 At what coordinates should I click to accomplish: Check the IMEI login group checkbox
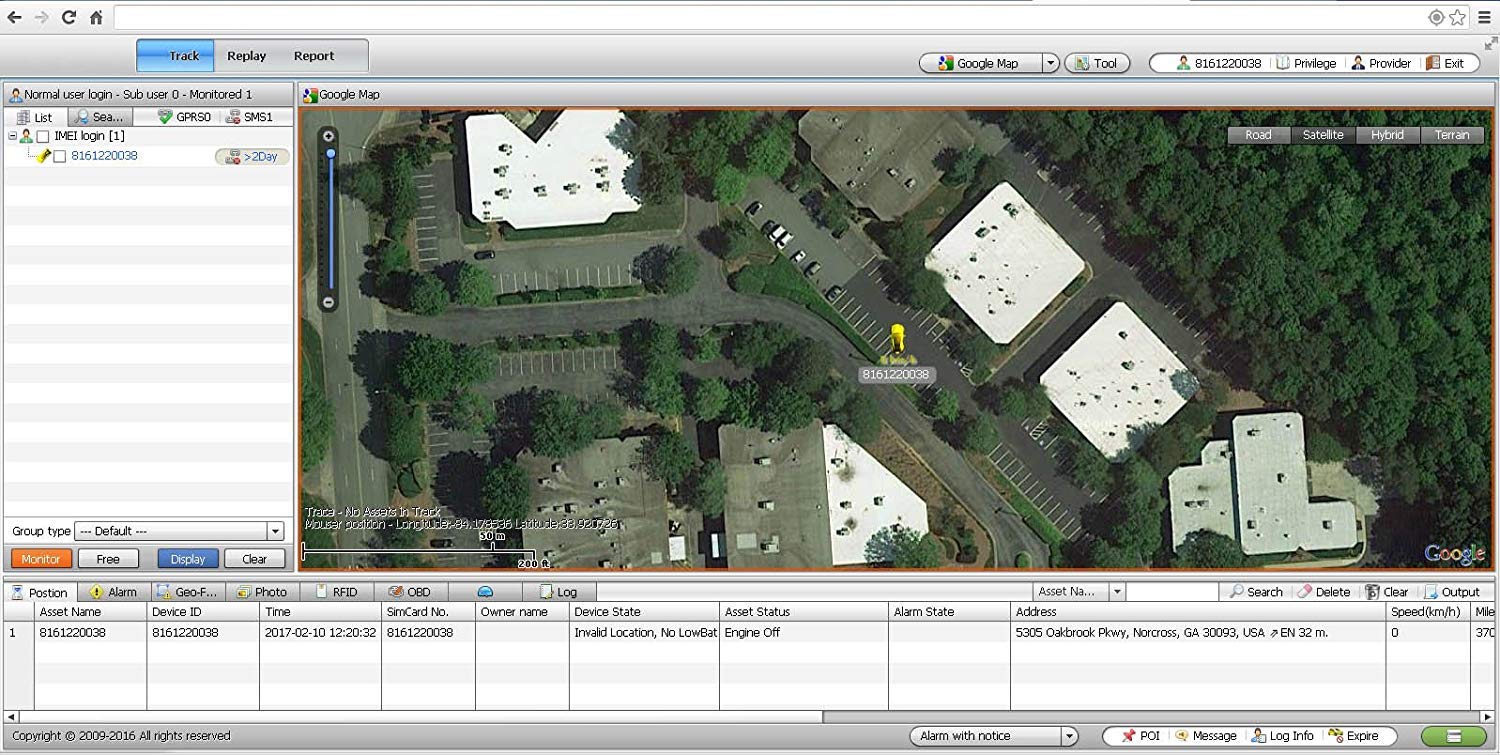tap(42, 136)
